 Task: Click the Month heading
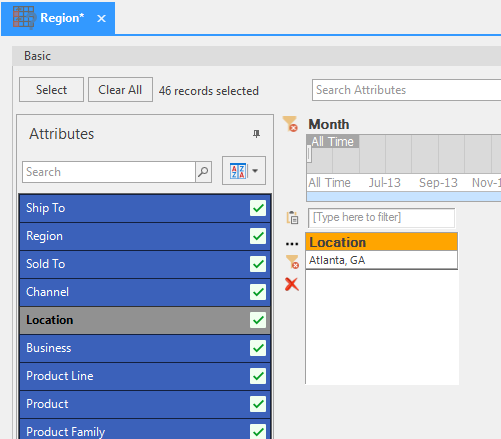[x=329, y=124]
